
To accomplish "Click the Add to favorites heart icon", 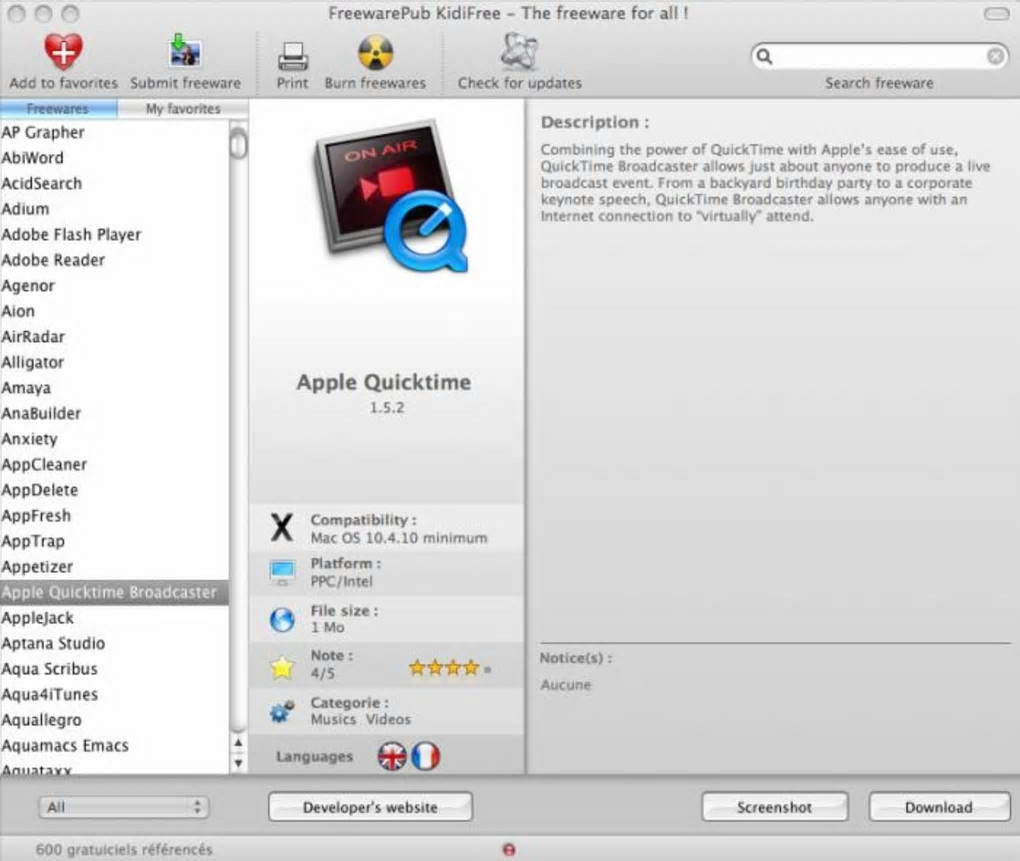I will tap(63, 51).
